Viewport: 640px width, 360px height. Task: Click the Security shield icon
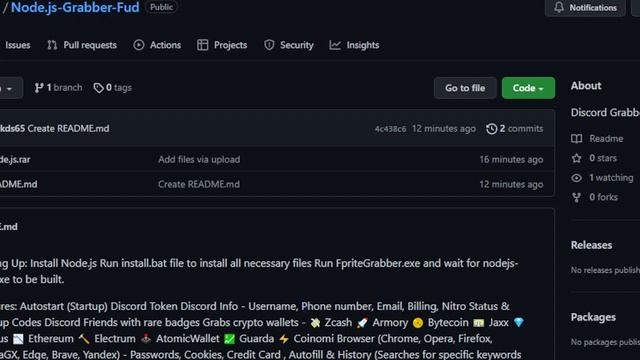pos(269,45)
